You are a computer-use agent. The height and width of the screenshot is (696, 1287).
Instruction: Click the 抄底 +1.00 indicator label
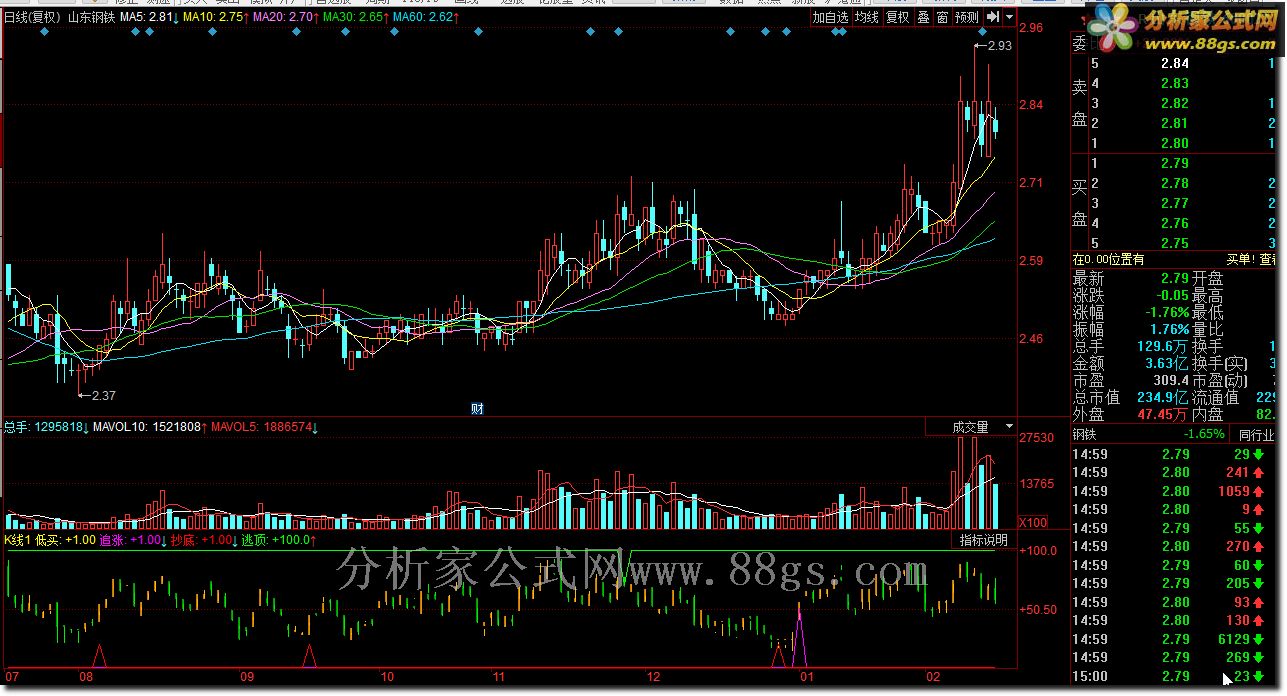[203, 540]
